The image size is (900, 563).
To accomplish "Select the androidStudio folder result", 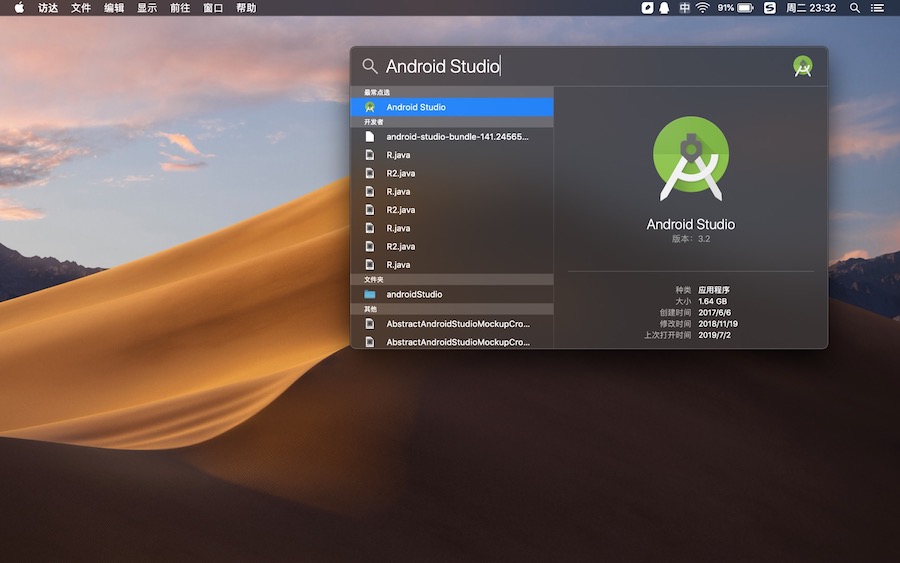I will (452, 294).
